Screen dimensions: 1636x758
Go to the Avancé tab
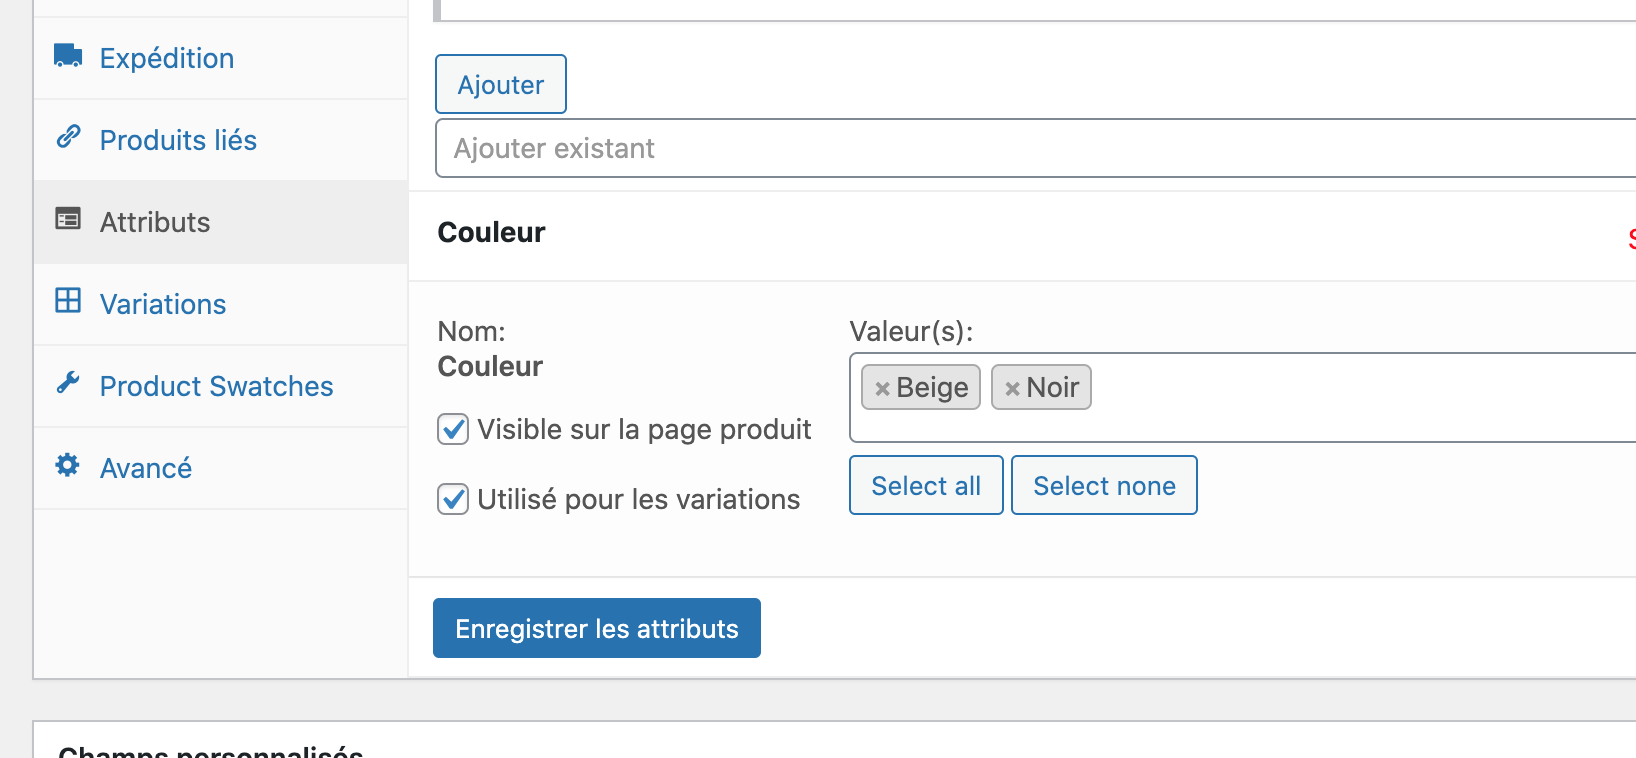click(x=146, y=468)
